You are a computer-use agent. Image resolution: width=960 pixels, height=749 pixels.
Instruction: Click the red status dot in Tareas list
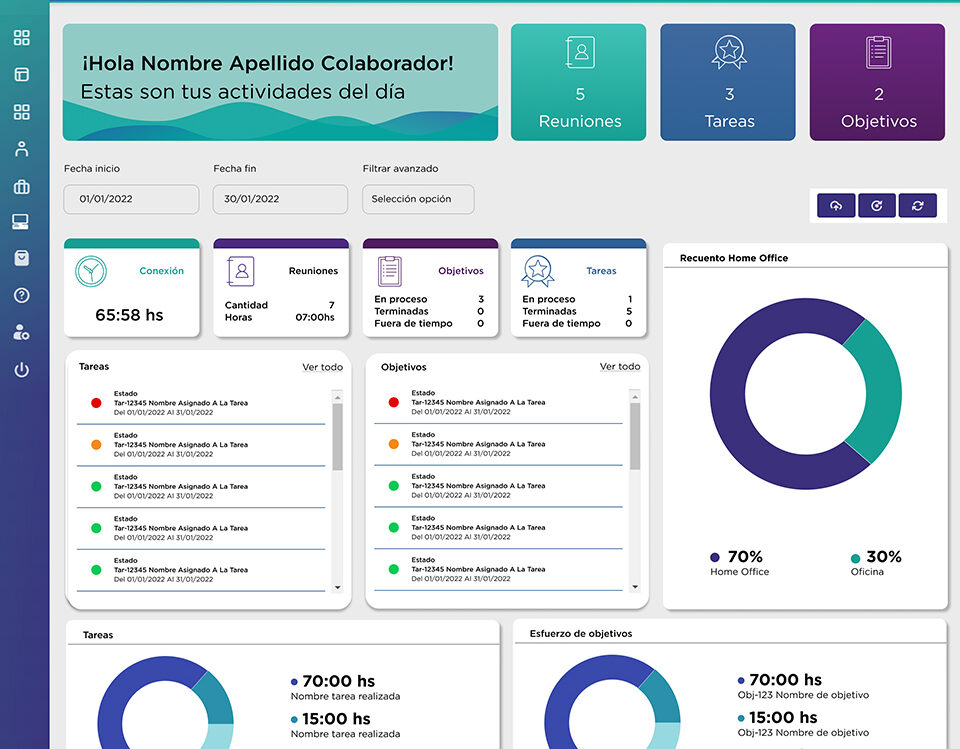point(96,403)
